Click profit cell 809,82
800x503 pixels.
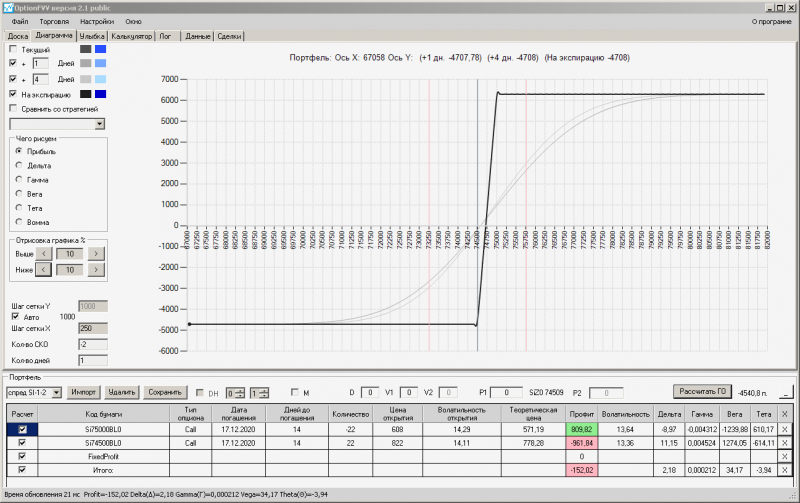click(x=582, y=430)
